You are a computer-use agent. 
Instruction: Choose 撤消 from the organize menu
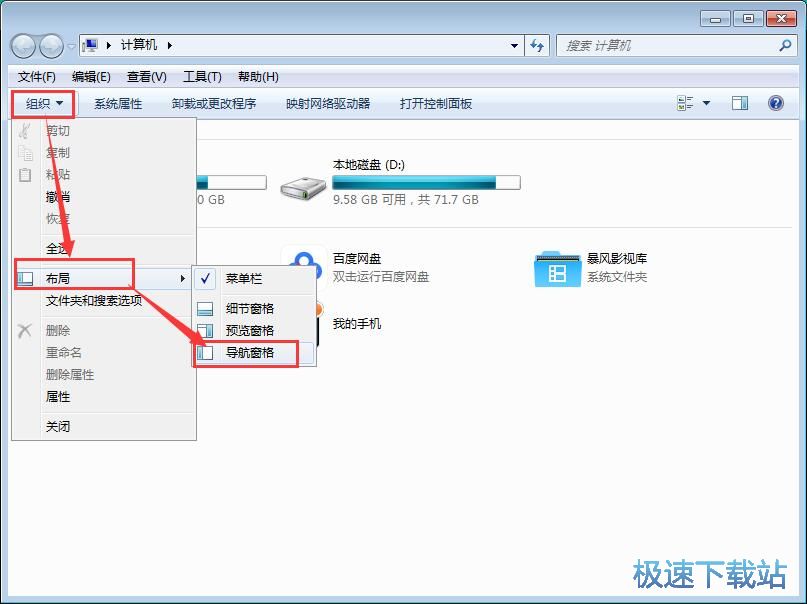coord(58,197)
